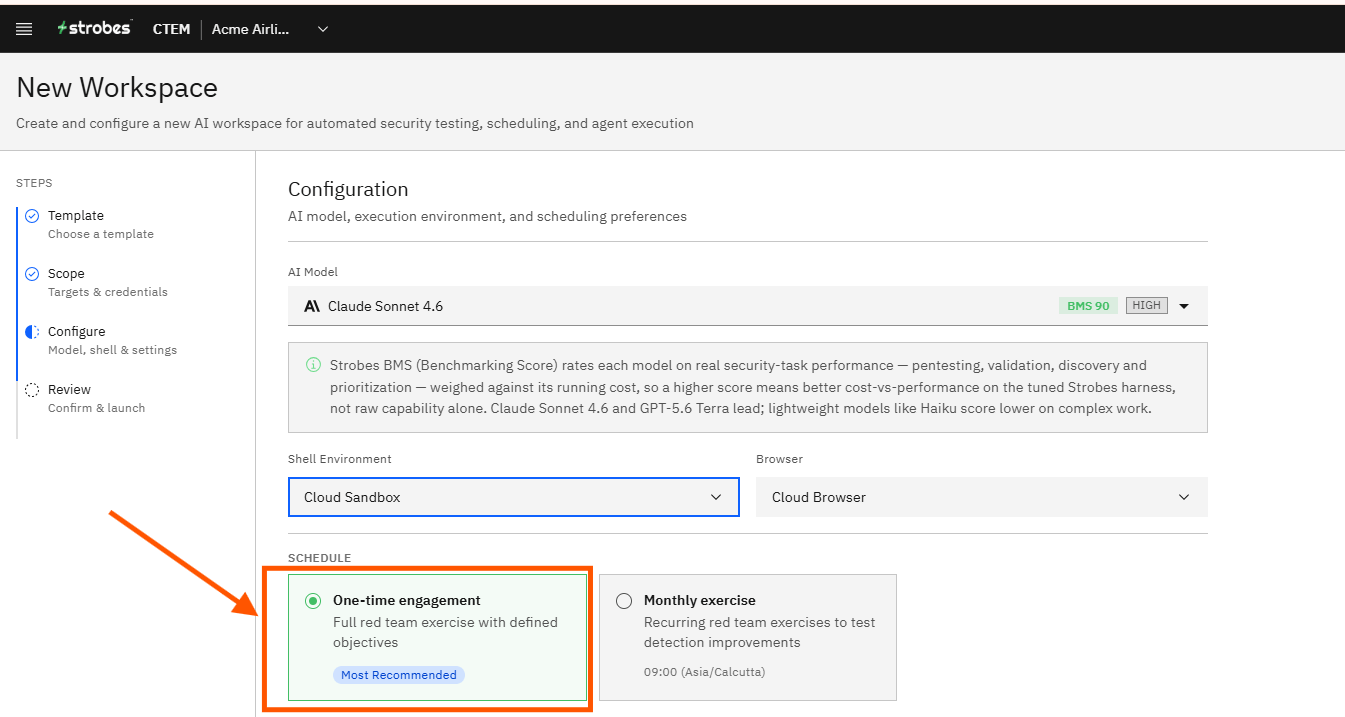The width and height of the screenshot is (1345, 717).
Task: Open the CTEM section
Action: 171,29
